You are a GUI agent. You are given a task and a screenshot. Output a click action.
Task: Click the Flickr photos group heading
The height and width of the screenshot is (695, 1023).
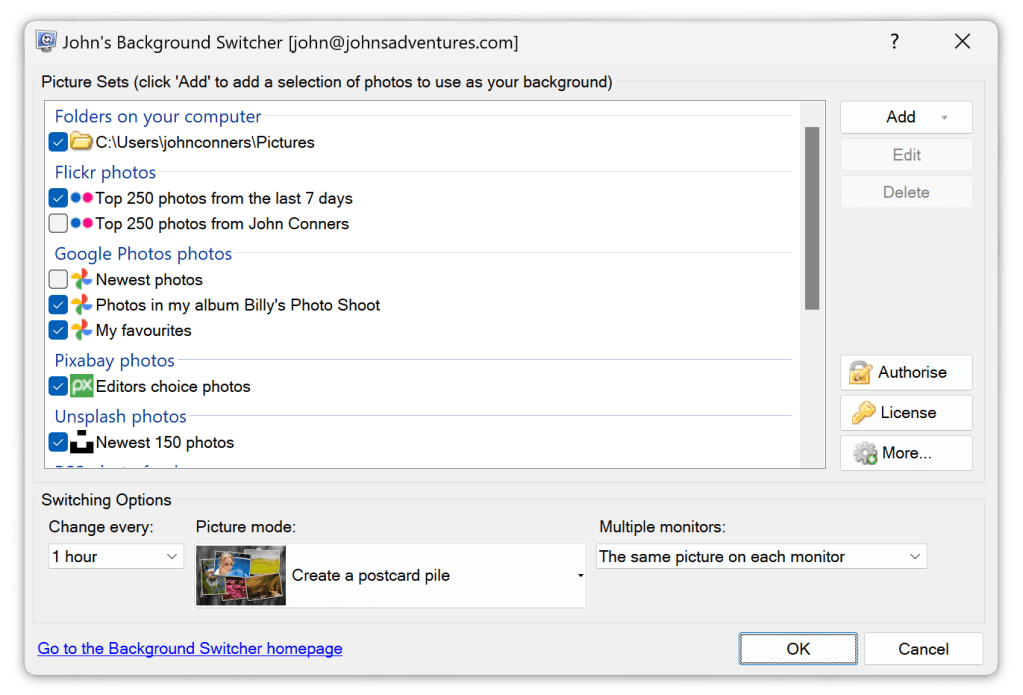(105, 172)
